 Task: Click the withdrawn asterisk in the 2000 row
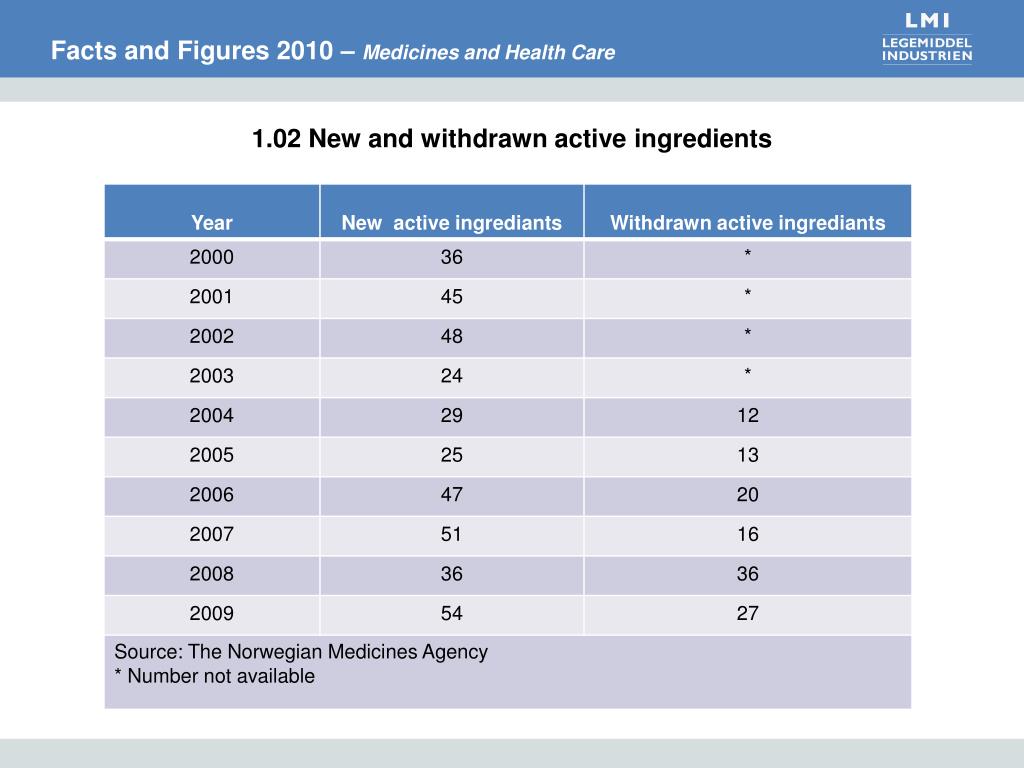748,253
